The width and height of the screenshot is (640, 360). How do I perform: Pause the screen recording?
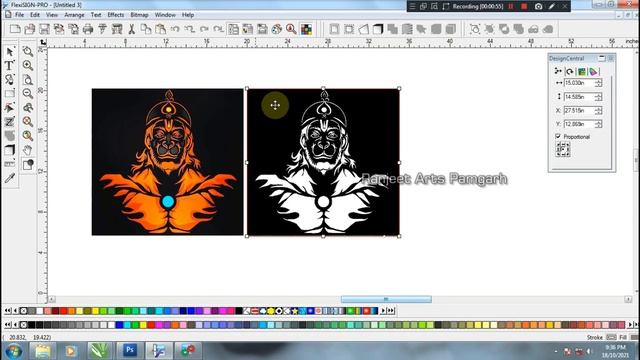tap(511, 6)
